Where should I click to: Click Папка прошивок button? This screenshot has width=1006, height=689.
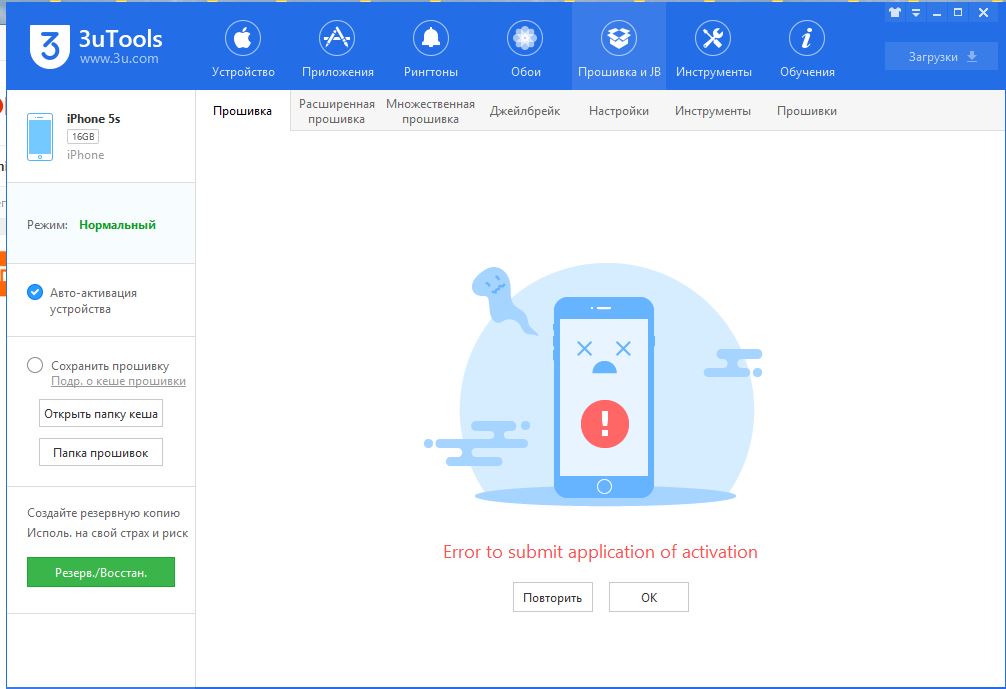click(x=101, y=452)
